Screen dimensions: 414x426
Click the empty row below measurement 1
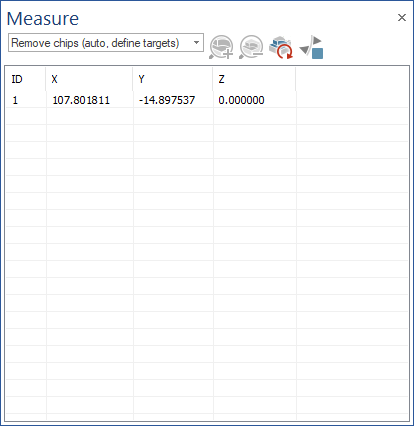207,116
